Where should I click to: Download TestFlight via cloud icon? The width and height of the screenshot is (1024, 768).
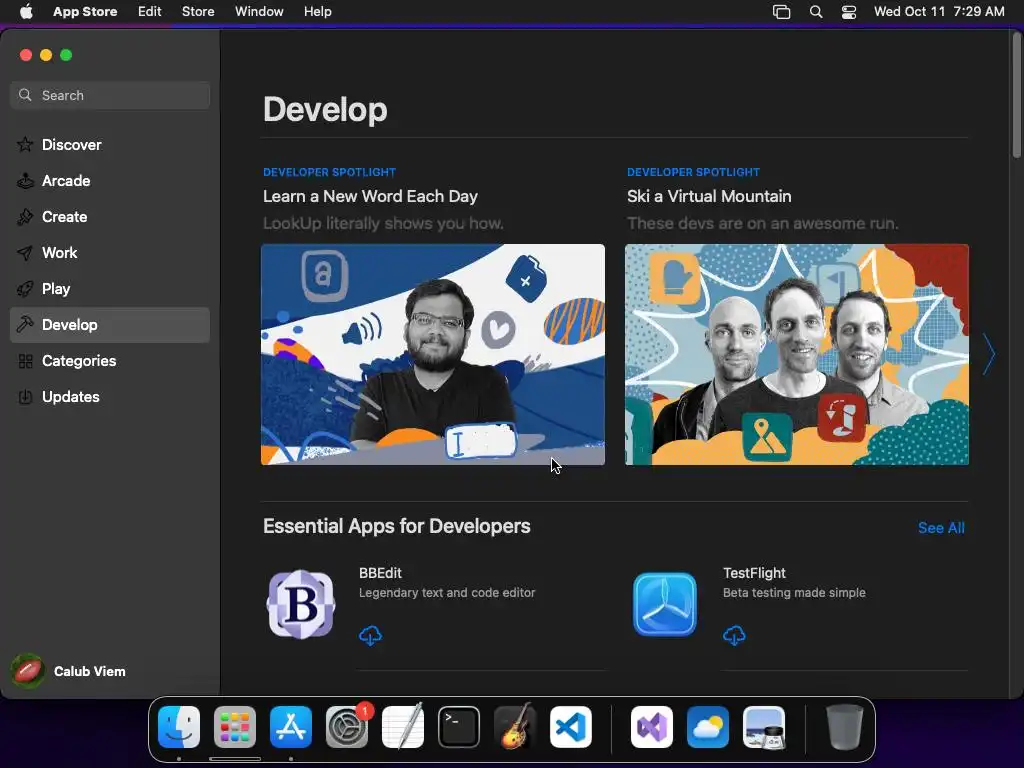coord(734,635)
